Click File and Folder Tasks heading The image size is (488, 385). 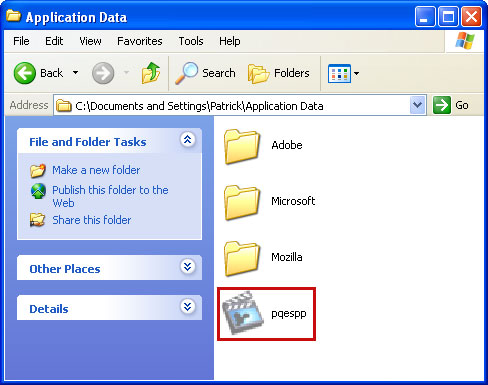click(x=88, y=142)
